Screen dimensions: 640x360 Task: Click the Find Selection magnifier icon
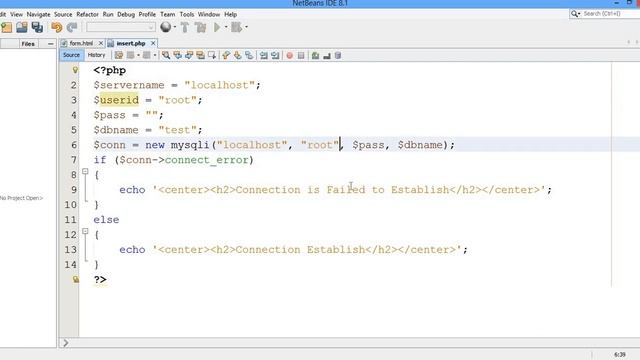tap(166, 55)
